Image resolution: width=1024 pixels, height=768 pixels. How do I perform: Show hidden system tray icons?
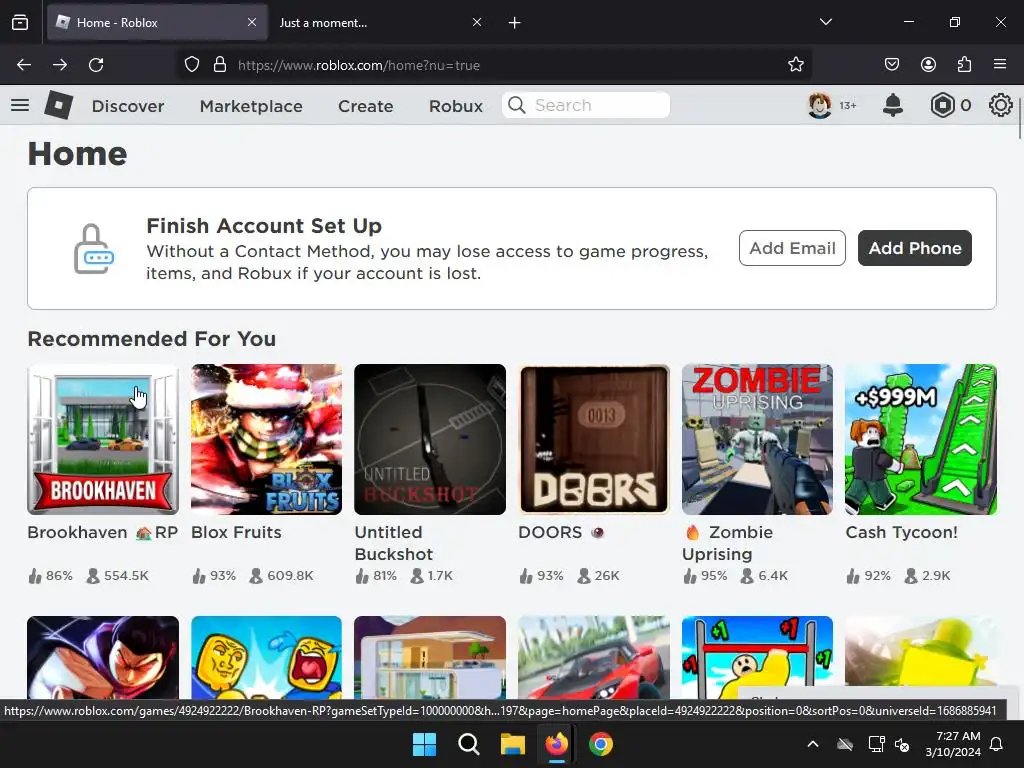[812, 744]
